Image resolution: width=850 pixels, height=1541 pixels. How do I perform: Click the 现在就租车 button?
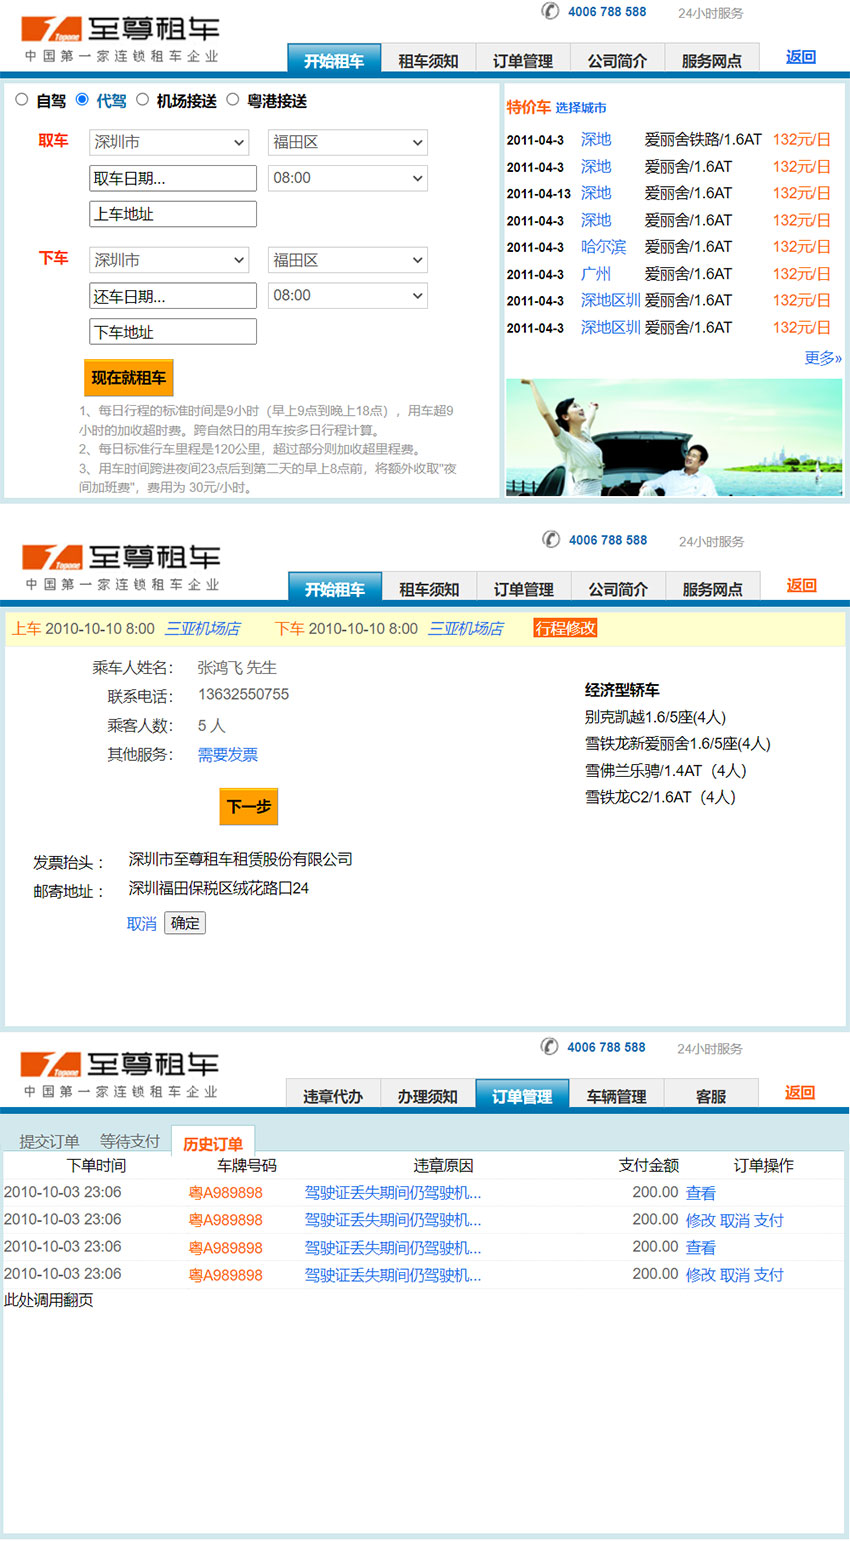click(x=128, y=378)
